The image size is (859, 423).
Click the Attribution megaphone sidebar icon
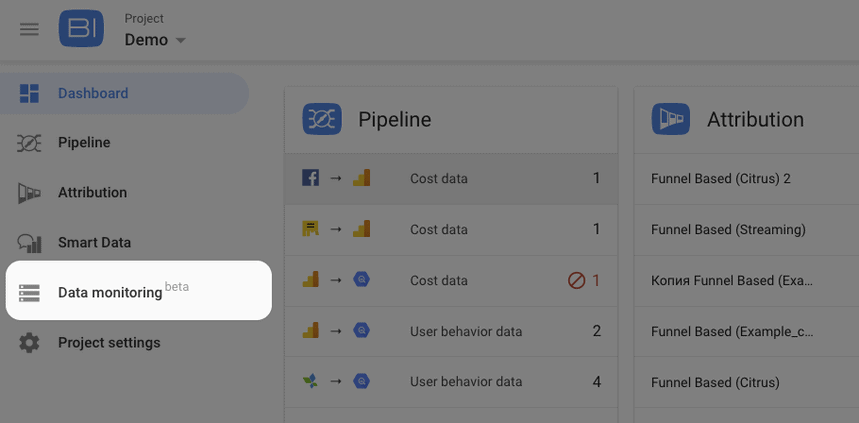[x=29, y=193]
